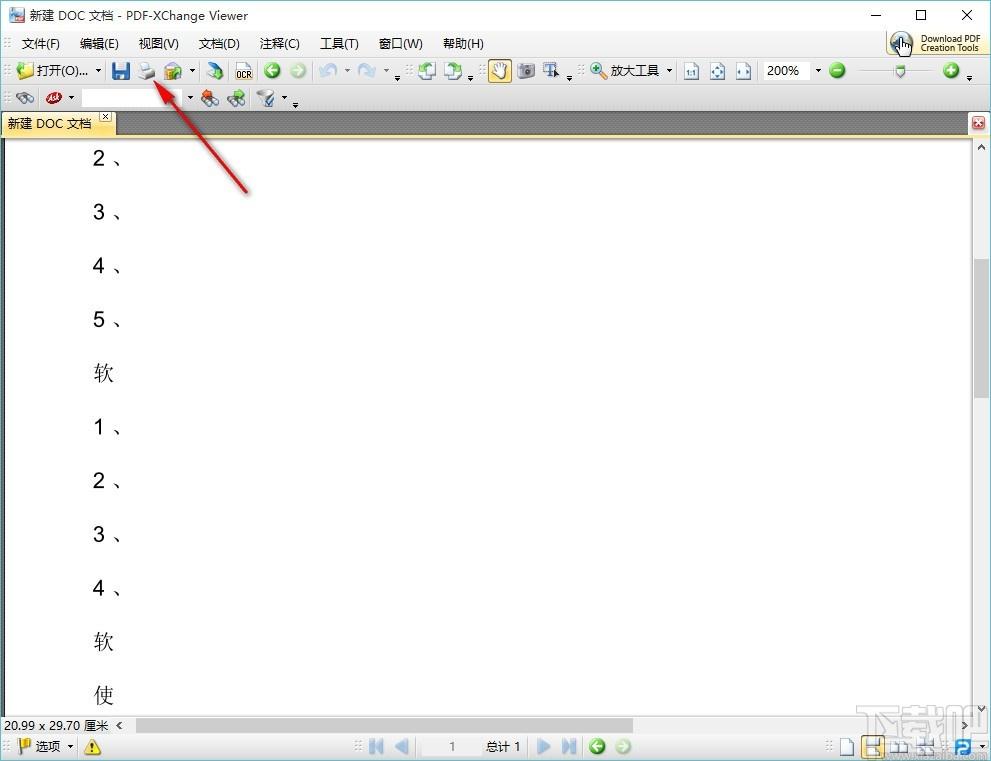The height and width of the screenshot is (761, 991).
Task: Expand the email icon dropdown arrow
Action: tap(192, 71)
